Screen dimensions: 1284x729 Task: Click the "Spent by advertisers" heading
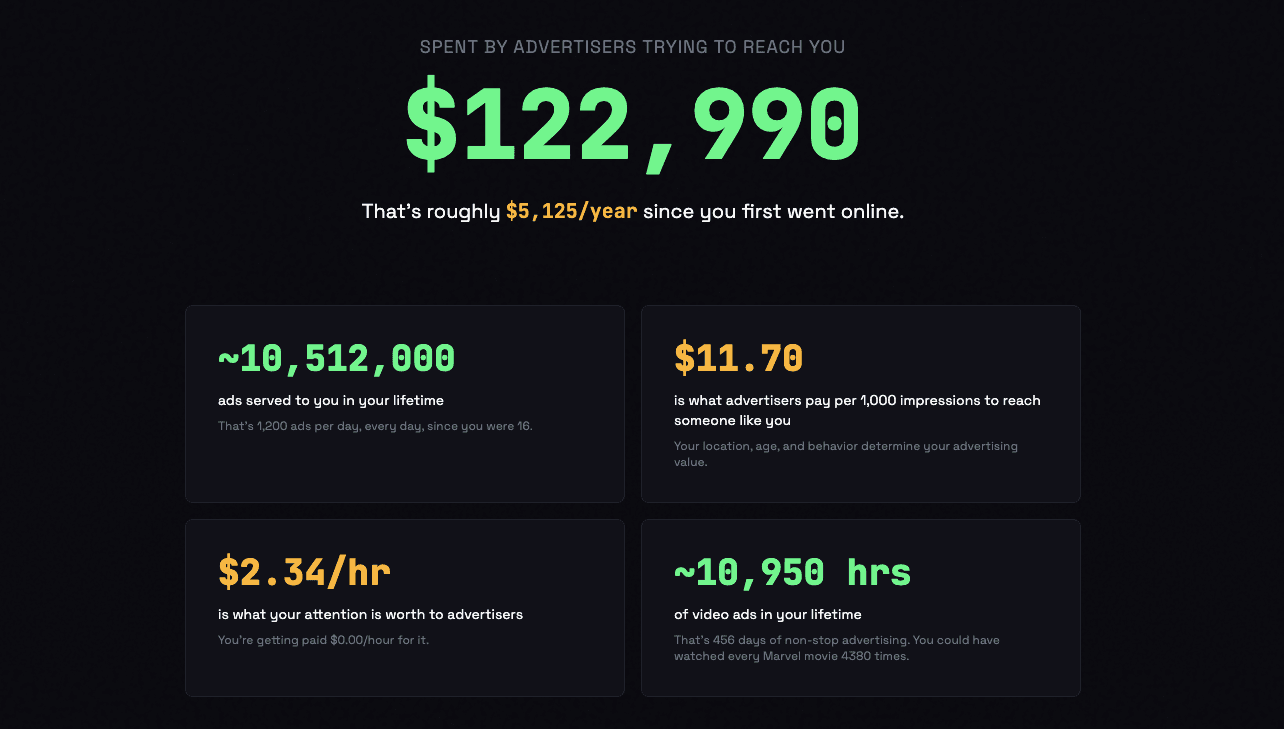click(x=632, y=47)
